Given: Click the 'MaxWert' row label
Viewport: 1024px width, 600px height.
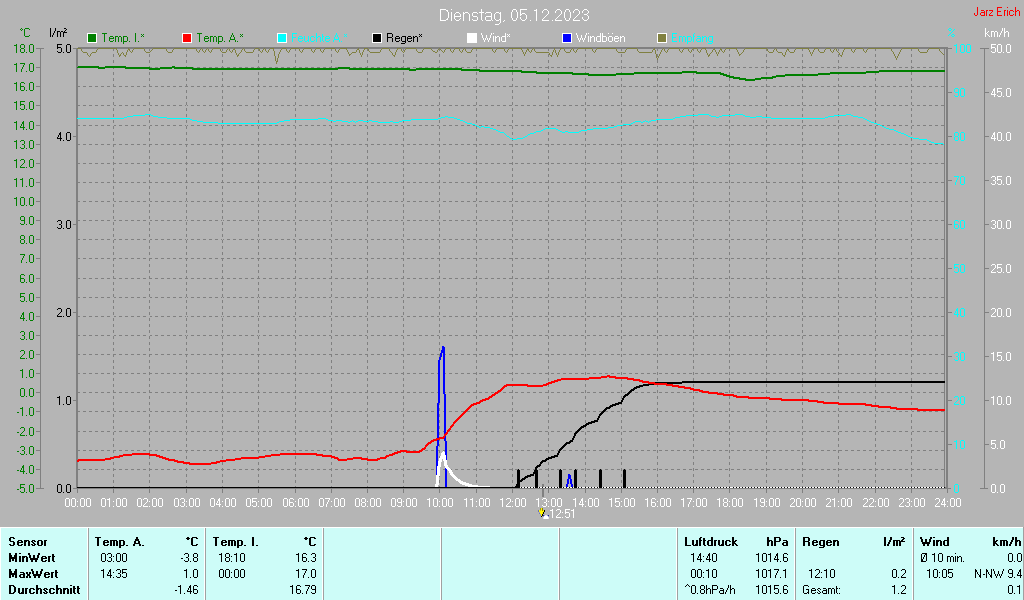Looking at the screenshot, I should (x=33, y=574).
